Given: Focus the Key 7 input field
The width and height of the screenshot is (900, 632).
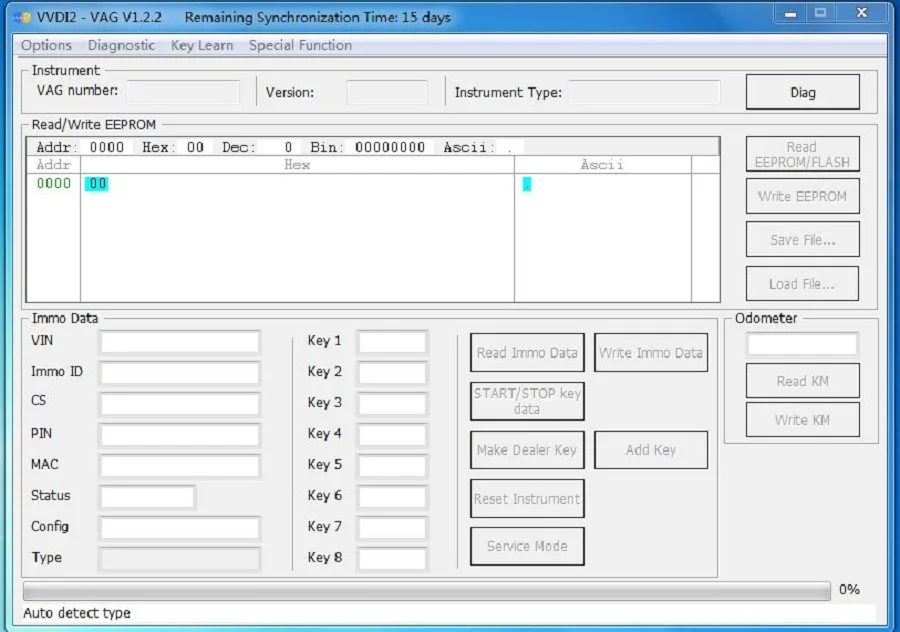Looking at the screenshot, I should click(392, 528).
